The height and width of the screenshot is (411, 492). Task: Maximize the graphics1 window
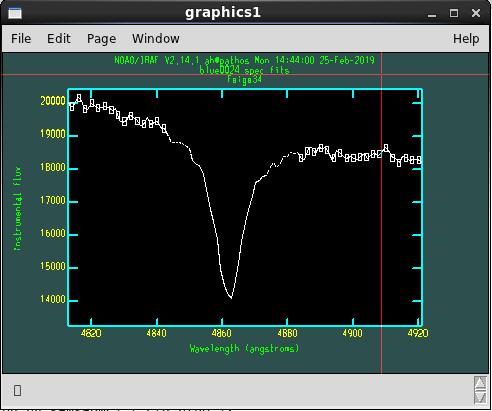point(454,13)
